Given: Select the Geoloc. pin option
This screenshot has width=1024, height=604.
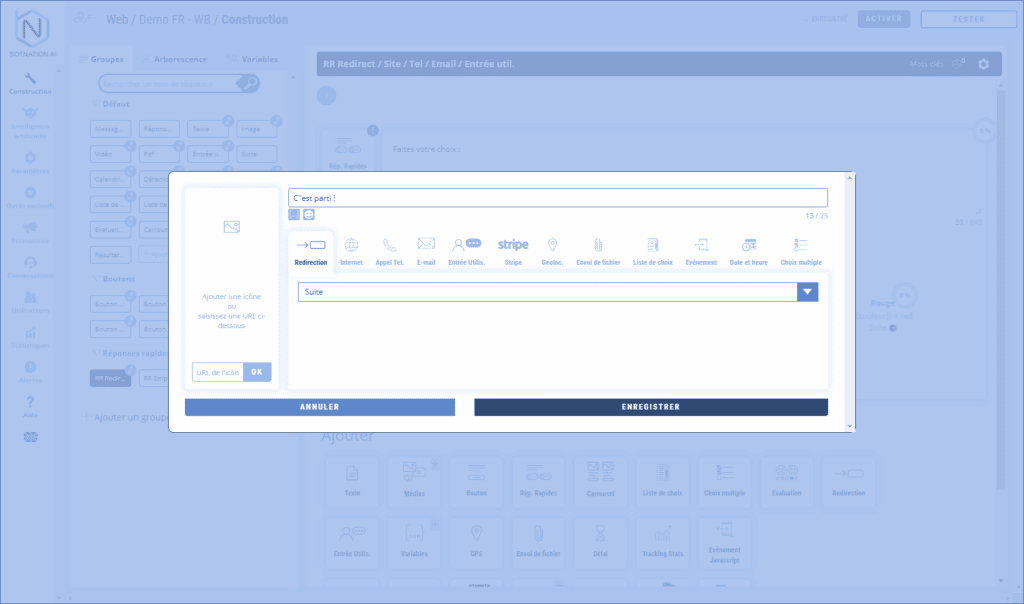Looking at the screenshot, I should coord(552,249).
